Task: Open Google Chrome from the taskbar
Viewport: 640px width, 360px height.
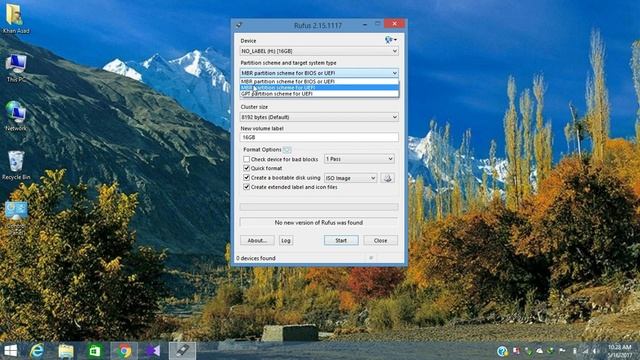Action: (124, 351)
